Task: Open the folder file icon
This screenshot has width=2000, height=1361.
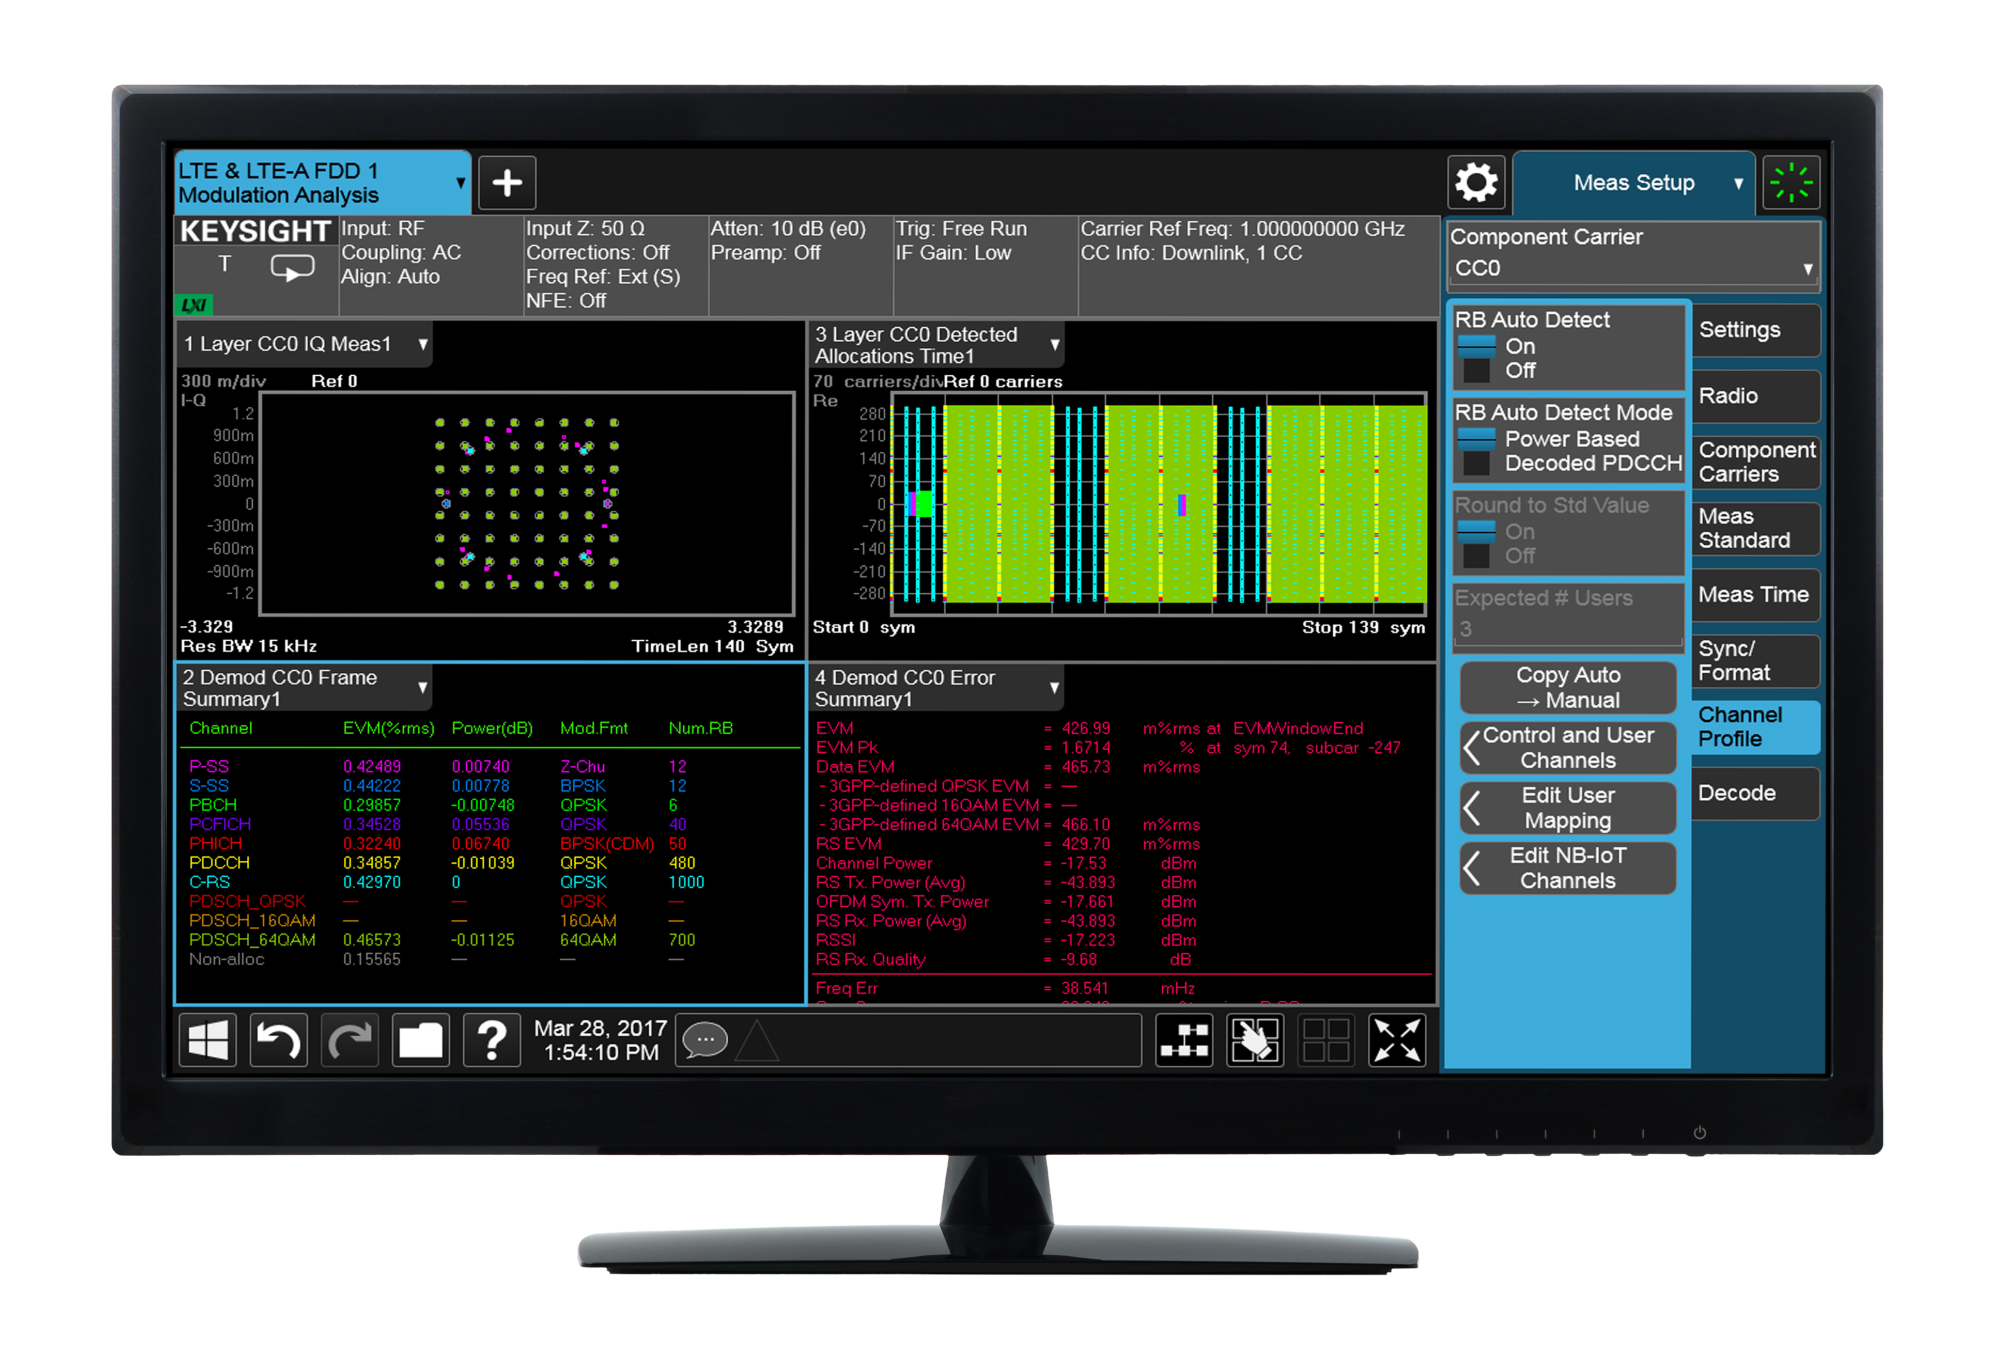Action: click(420, 1041)
